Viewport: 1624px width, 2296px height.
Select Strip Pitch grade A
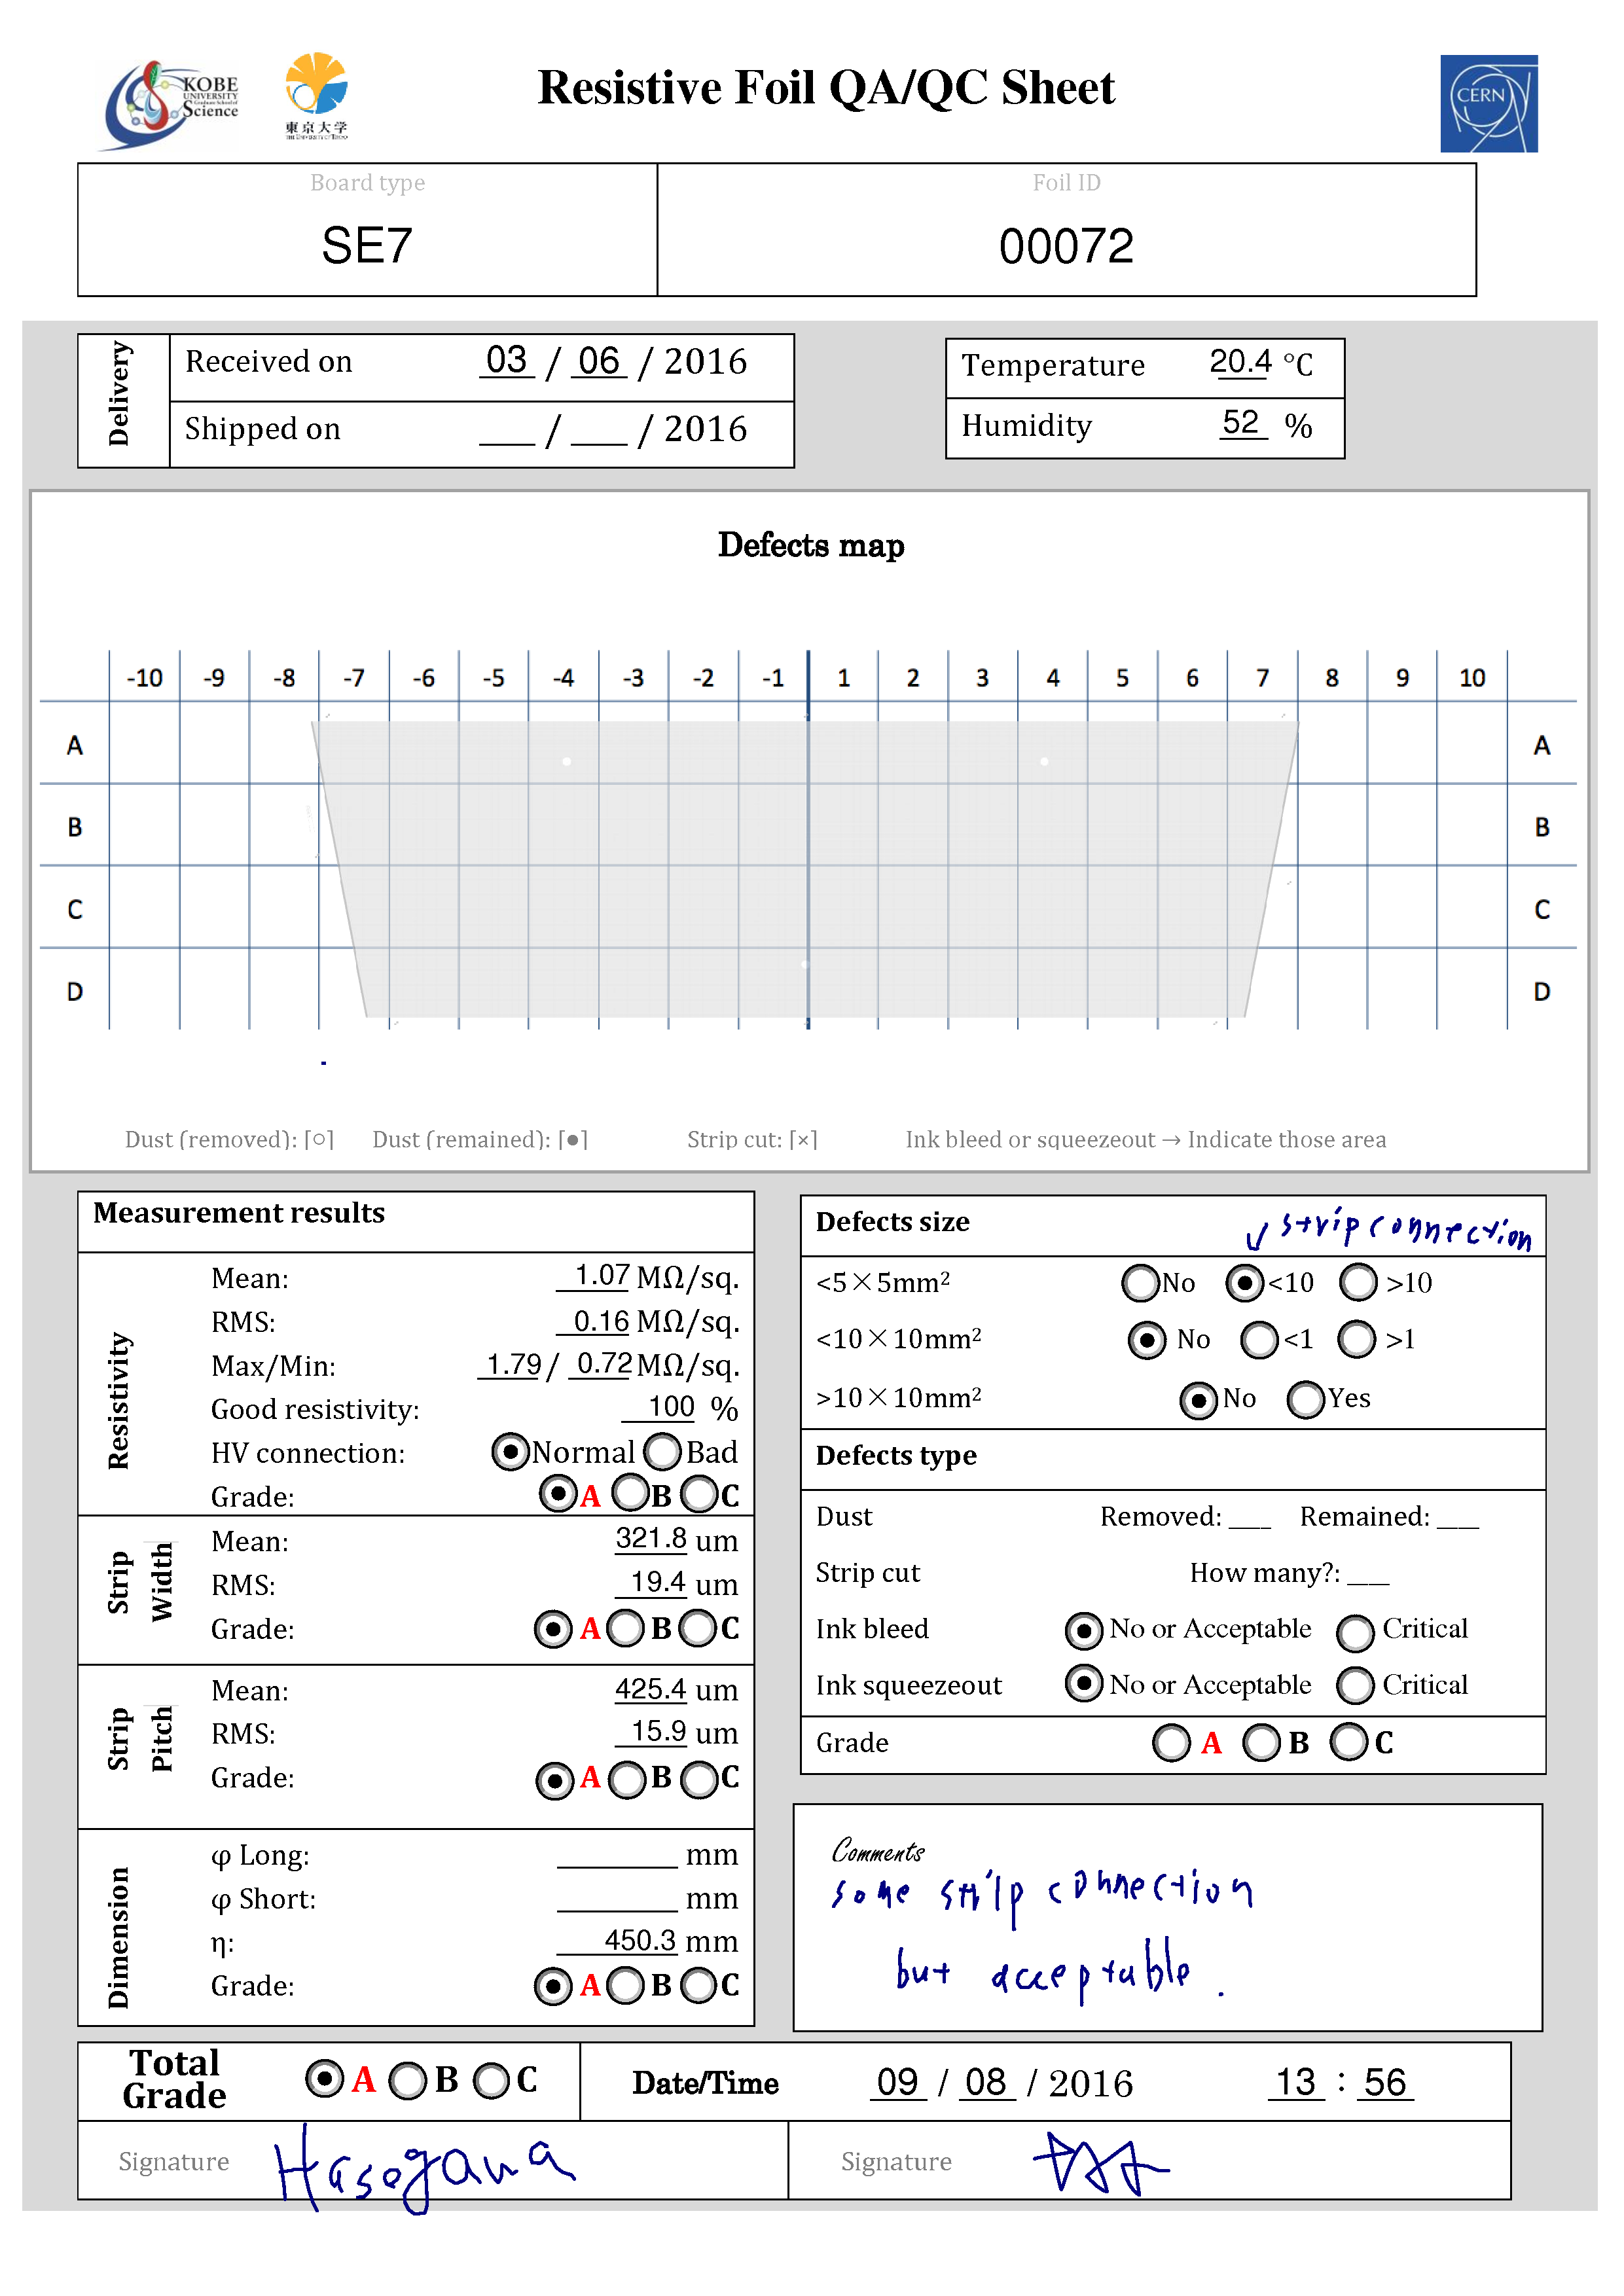click(x=554, y=1780)
